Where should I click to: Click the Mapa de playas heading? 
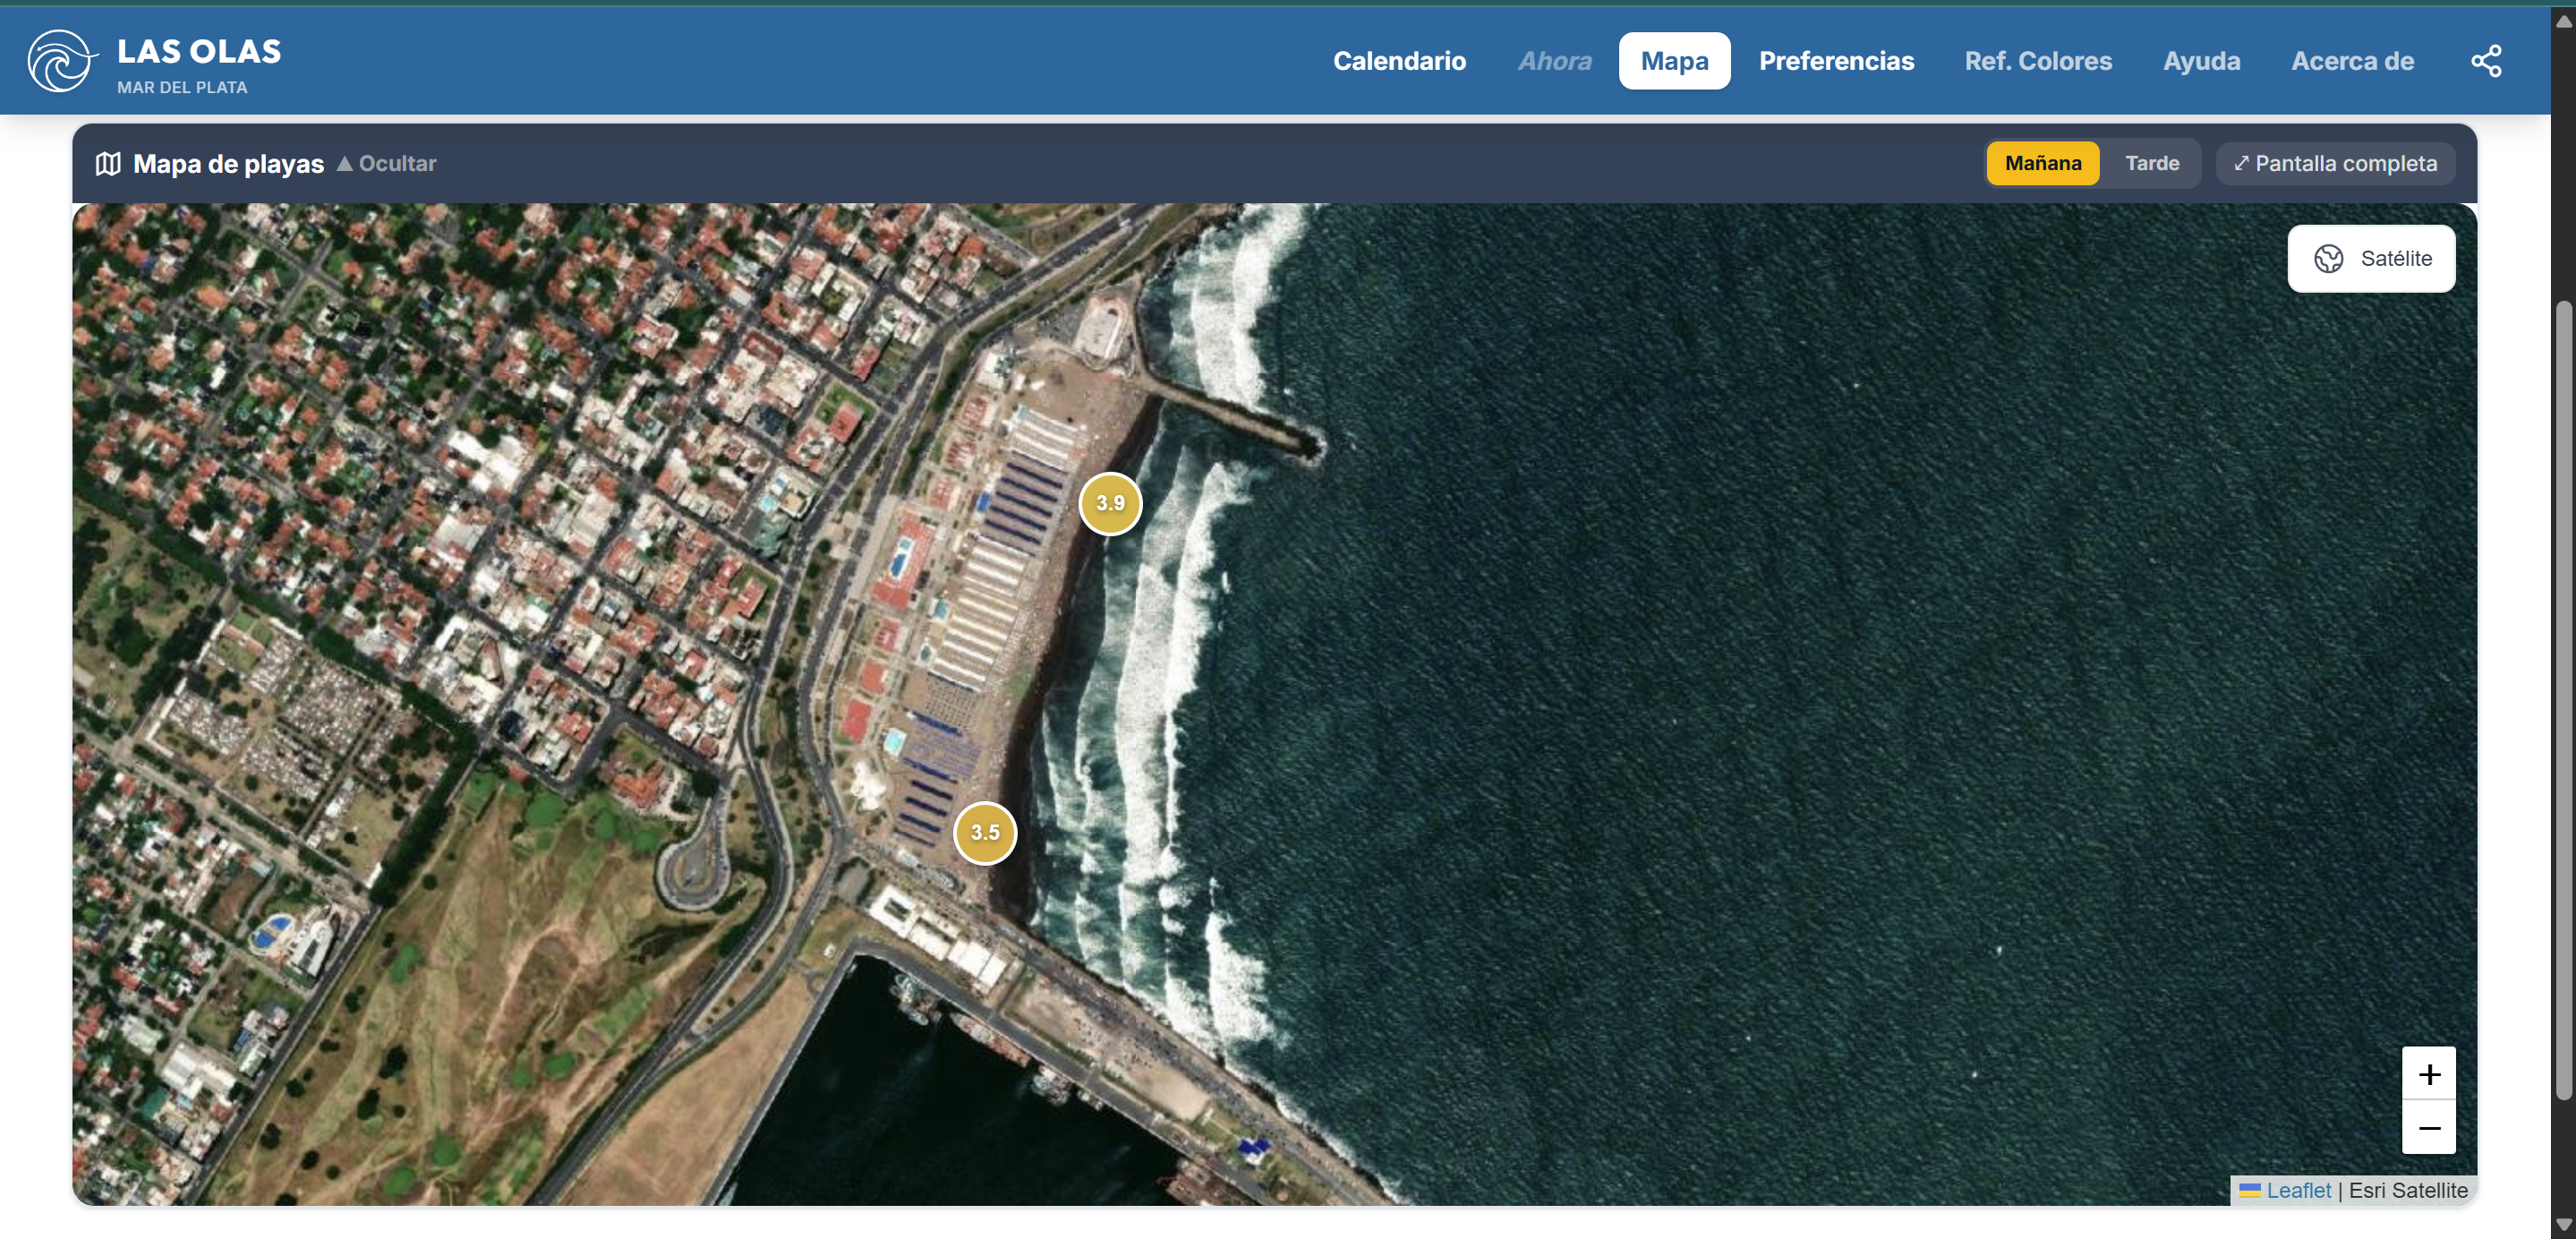pyautogui.click(x=228, y=164)
